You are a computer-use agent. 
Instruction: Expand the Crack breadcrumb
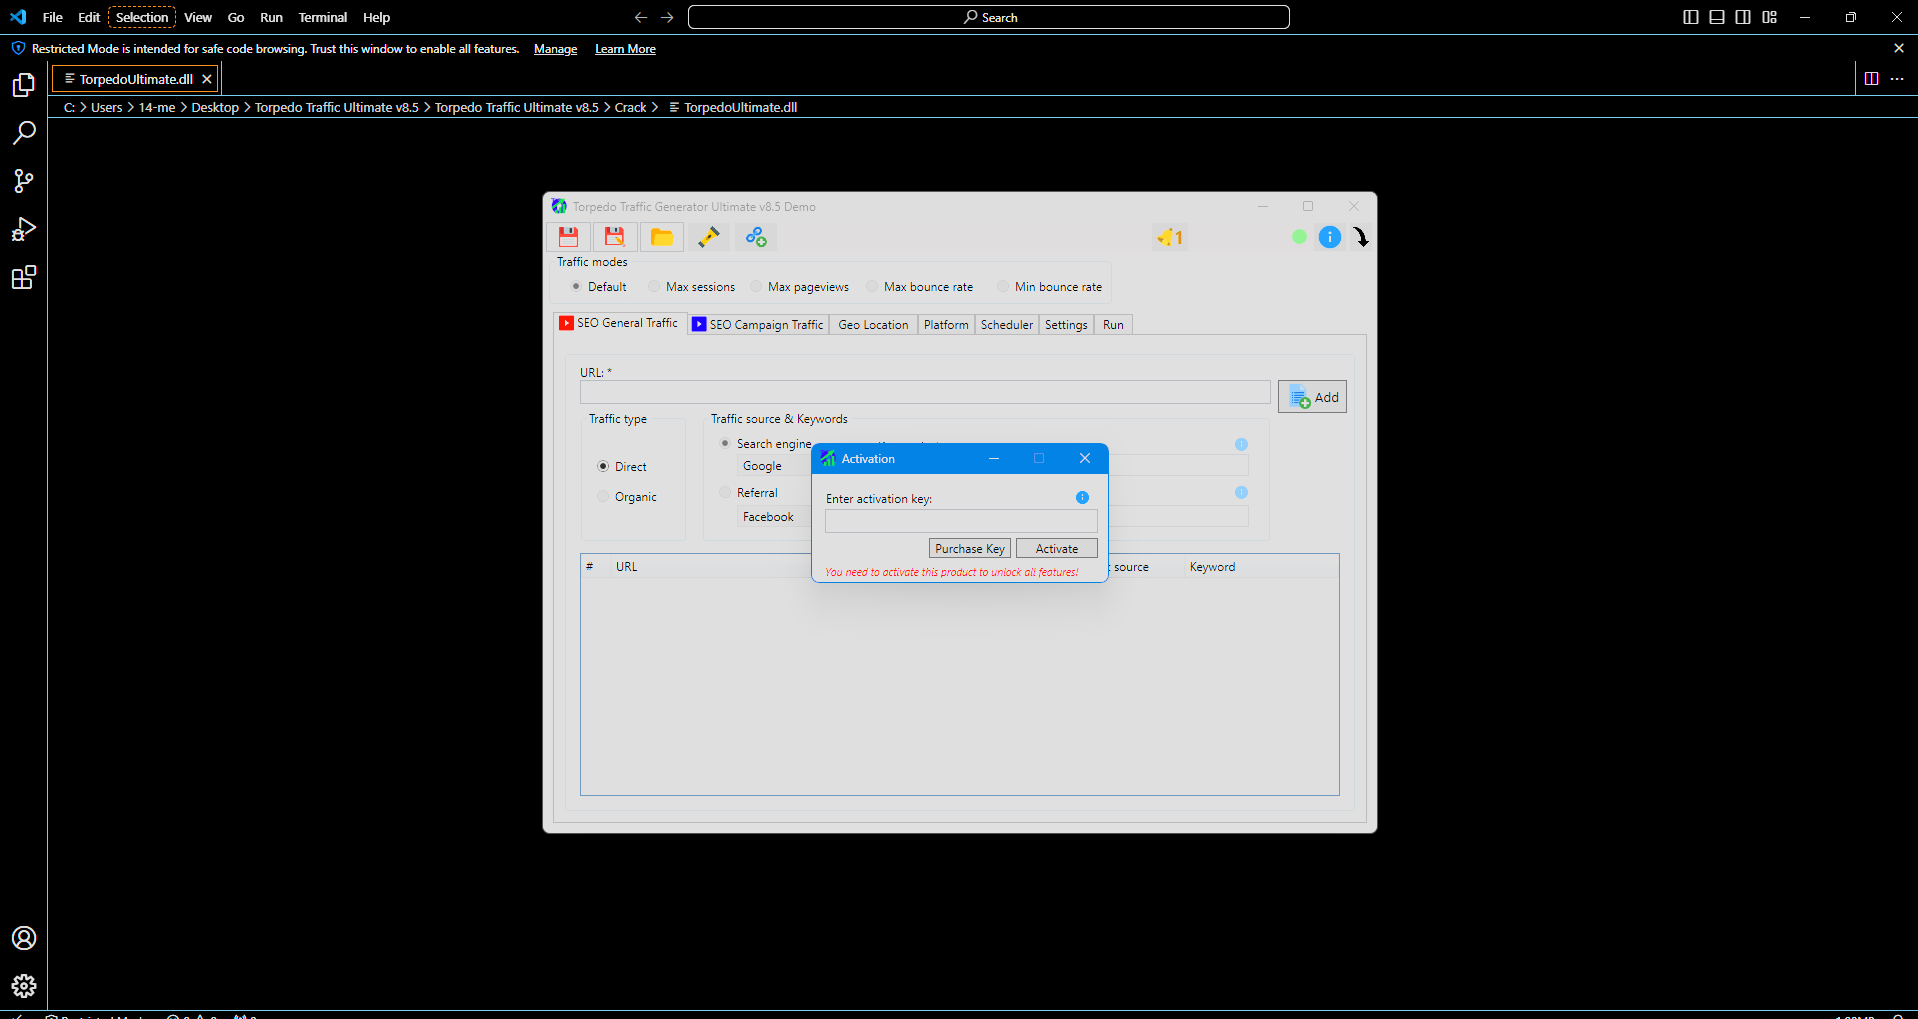tap(630, 108)
